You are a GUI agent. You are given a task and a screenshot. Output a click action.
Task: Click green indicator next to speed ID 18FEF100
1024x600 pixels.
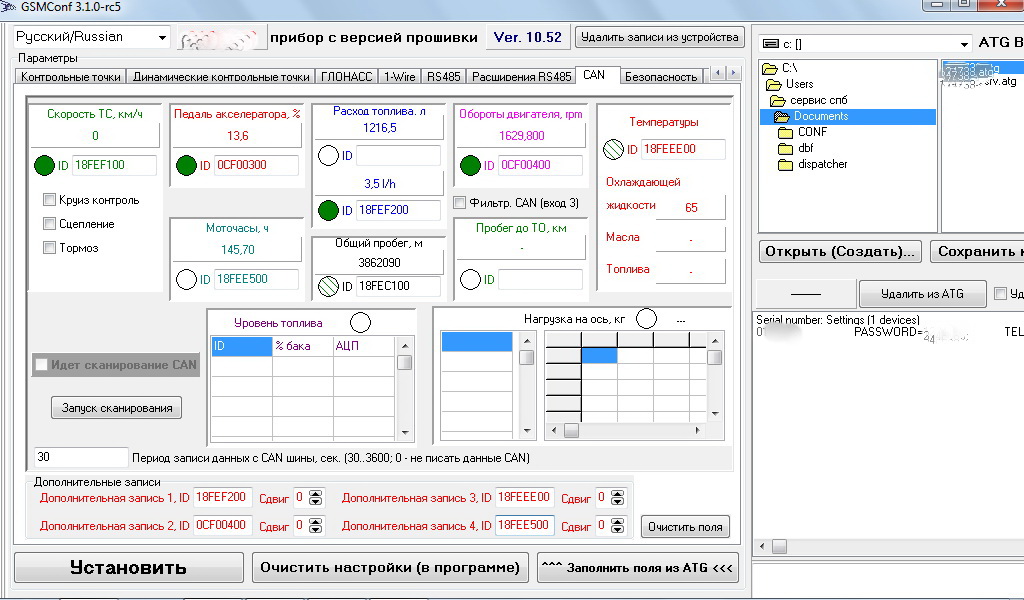point(44,165)
